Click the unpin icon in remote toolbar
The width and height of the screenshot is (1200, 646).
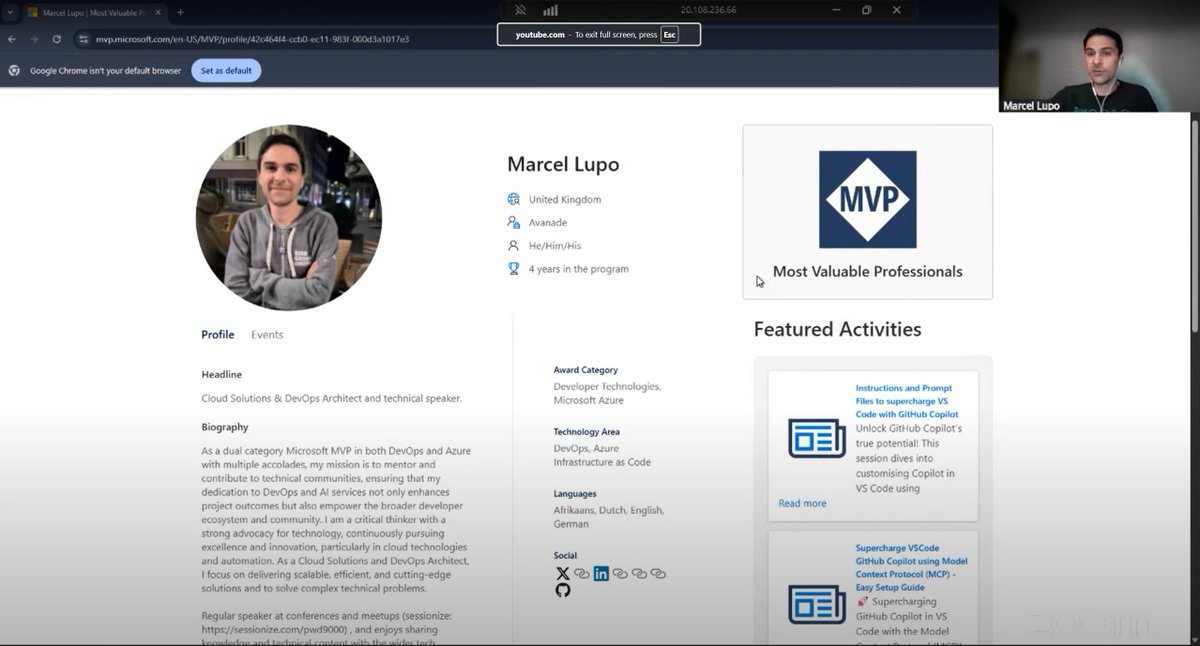520,10
